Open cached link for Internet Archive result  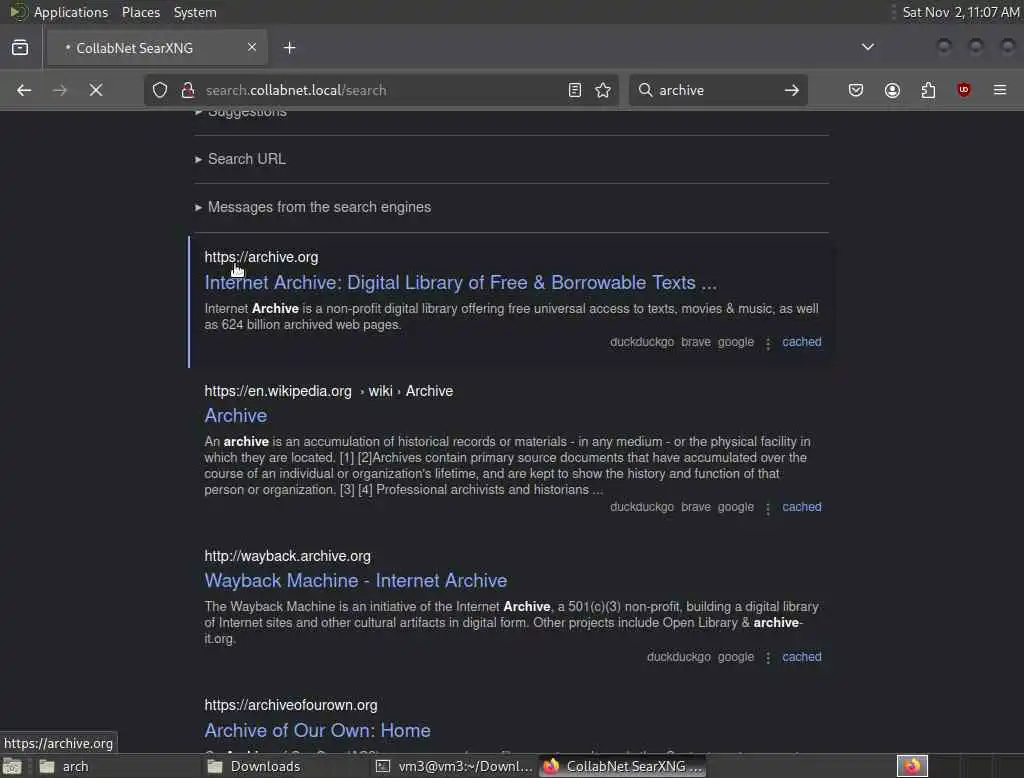(x=802, y=342)
